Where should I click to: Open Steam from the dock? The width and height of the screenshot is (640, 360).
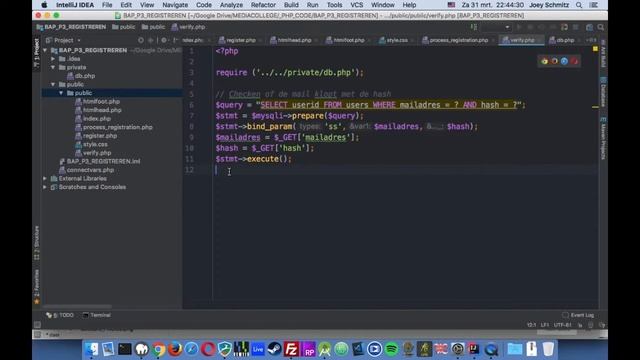[x=274, y=349]
